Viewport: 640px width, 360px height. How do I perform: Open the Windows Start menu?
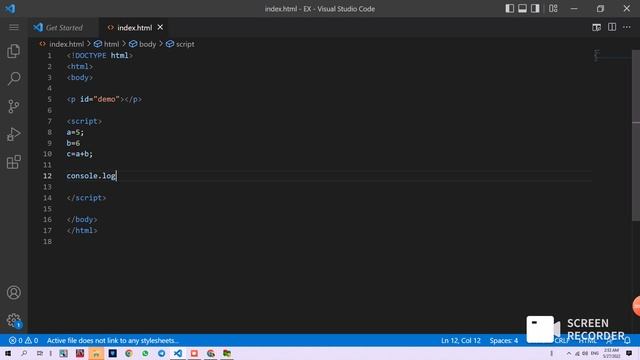coord(8,353)
